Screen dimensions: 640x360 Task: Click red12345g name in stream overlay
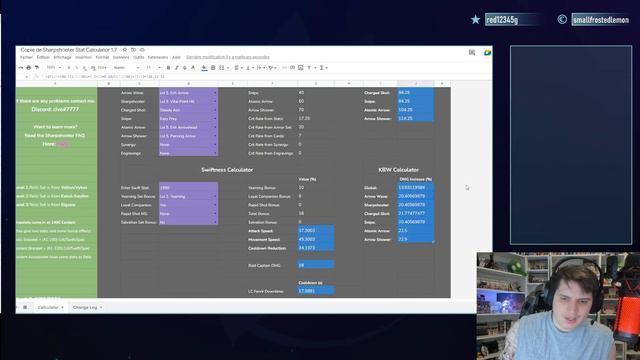click(502, 20)
